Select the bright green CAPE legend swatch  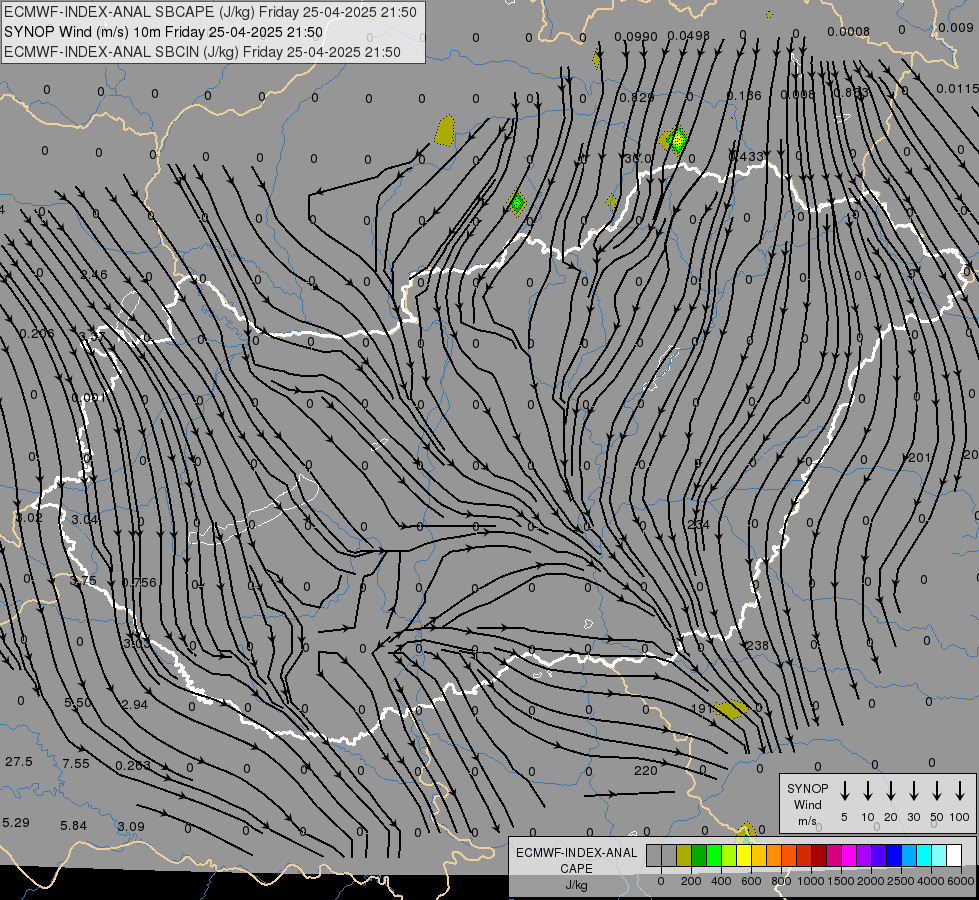click(714, 856)
